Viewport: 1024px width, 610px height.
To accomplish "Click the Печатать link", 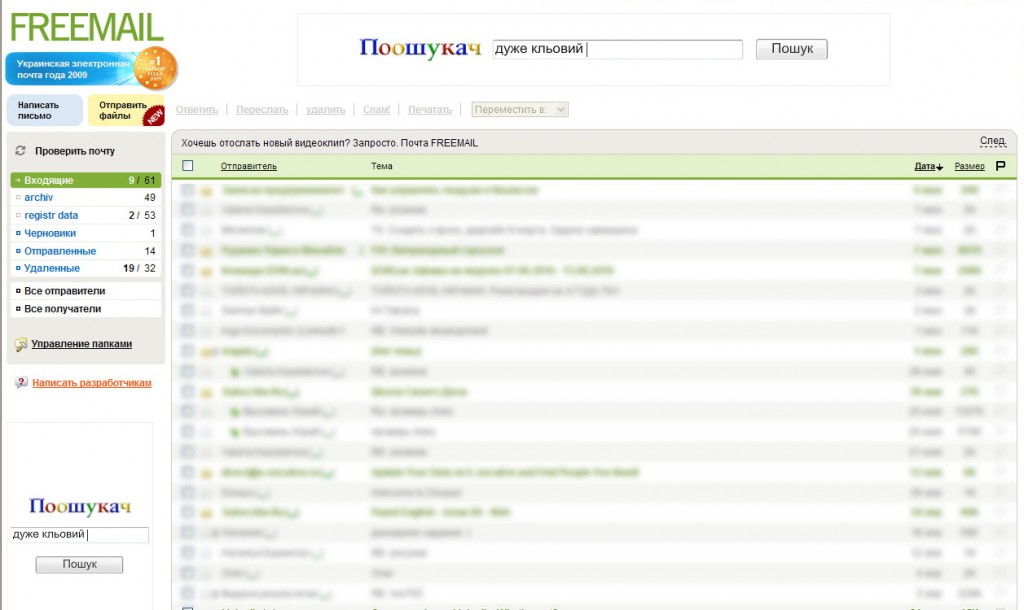I will [430, 110].
